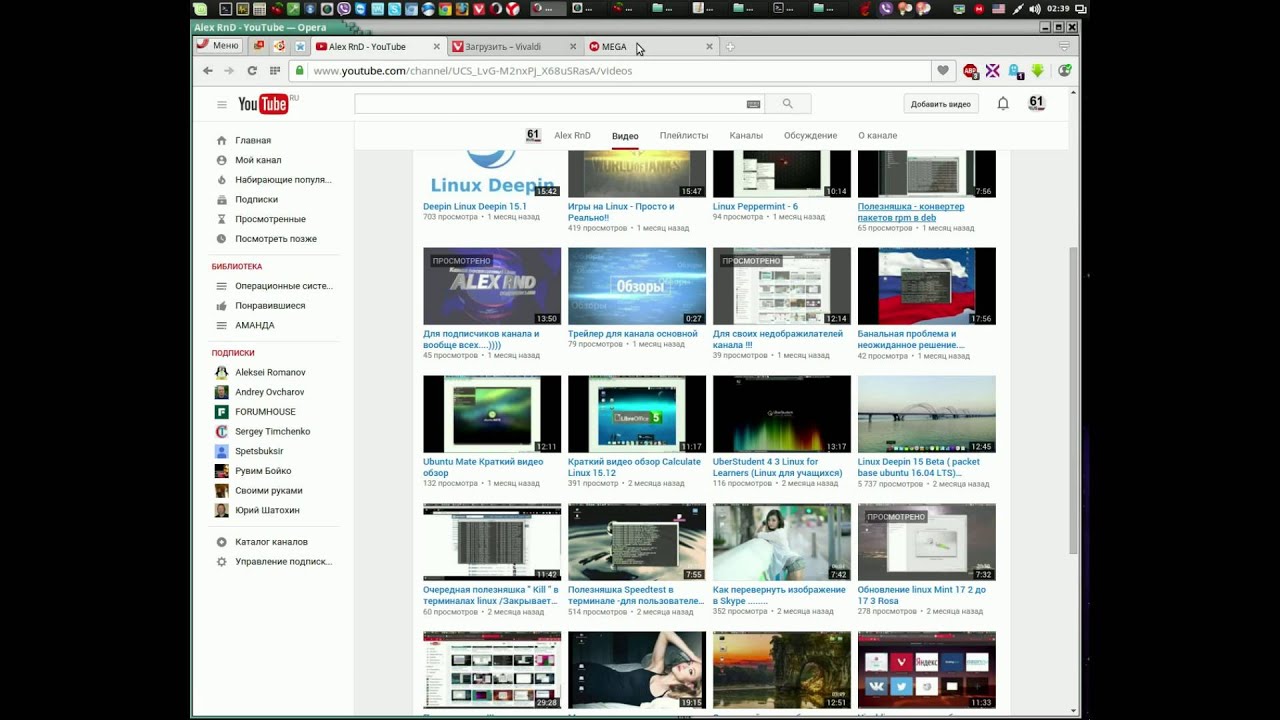Open Обновление linux Mint 17 2 video

(x=921, y=595)
